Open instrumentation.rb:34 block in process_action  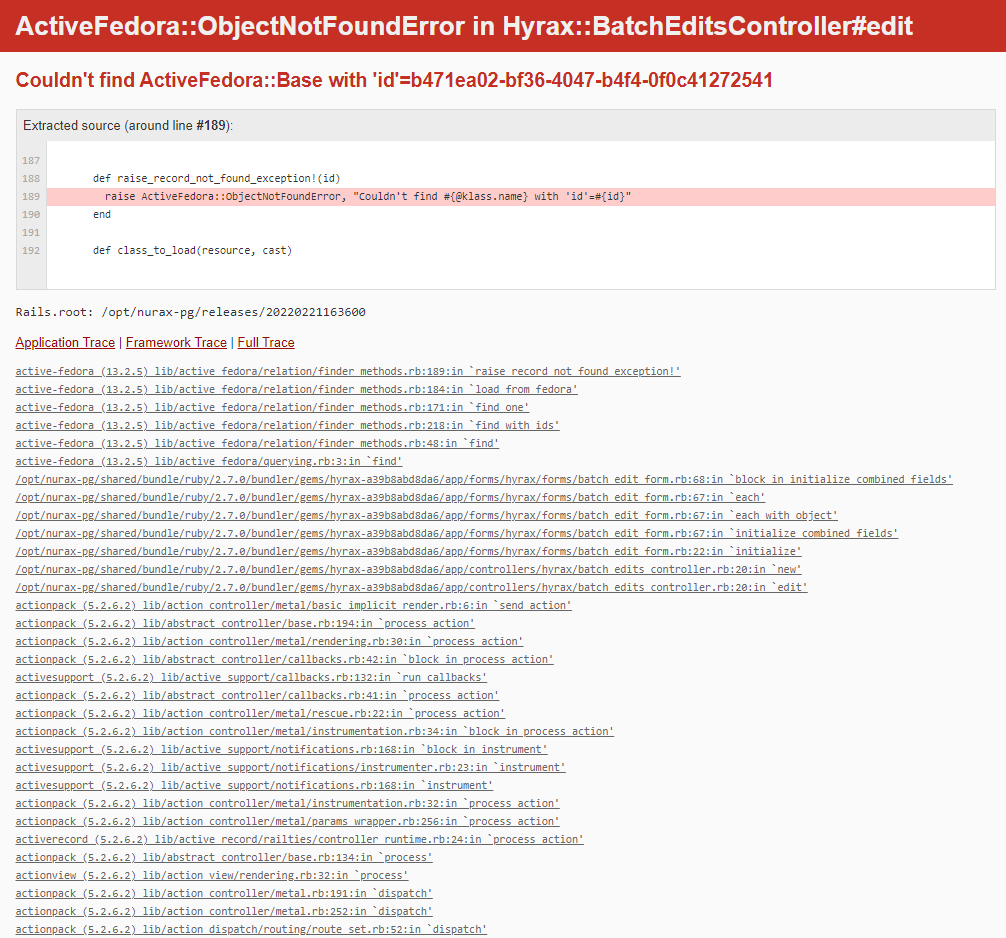click(x=314, y=731)
